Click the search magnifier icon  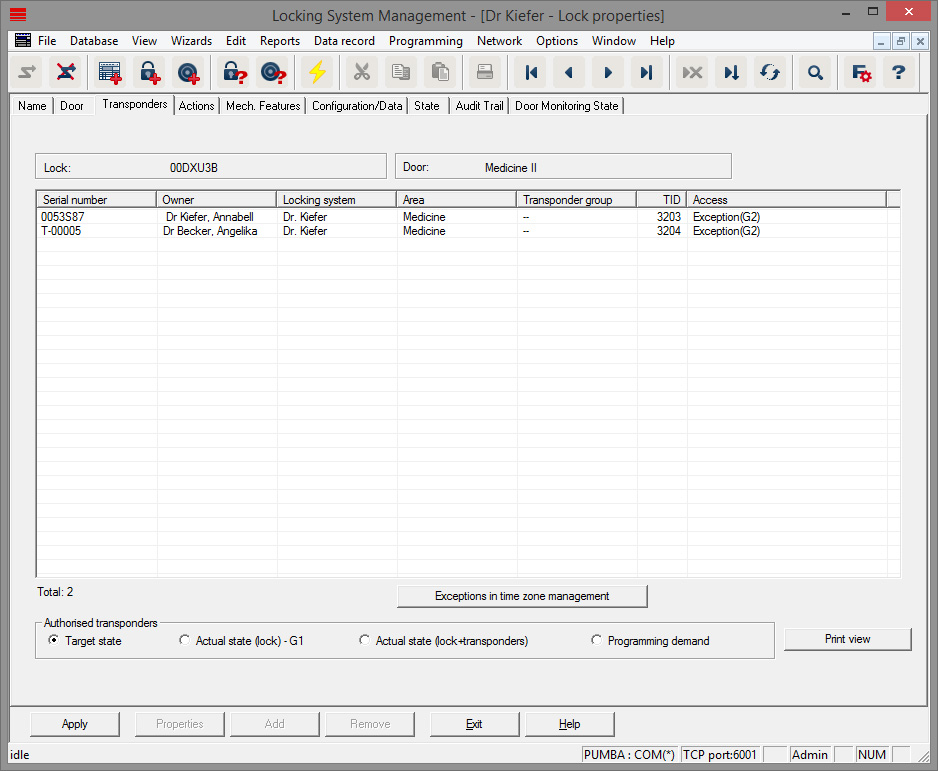tap(816, 72)
